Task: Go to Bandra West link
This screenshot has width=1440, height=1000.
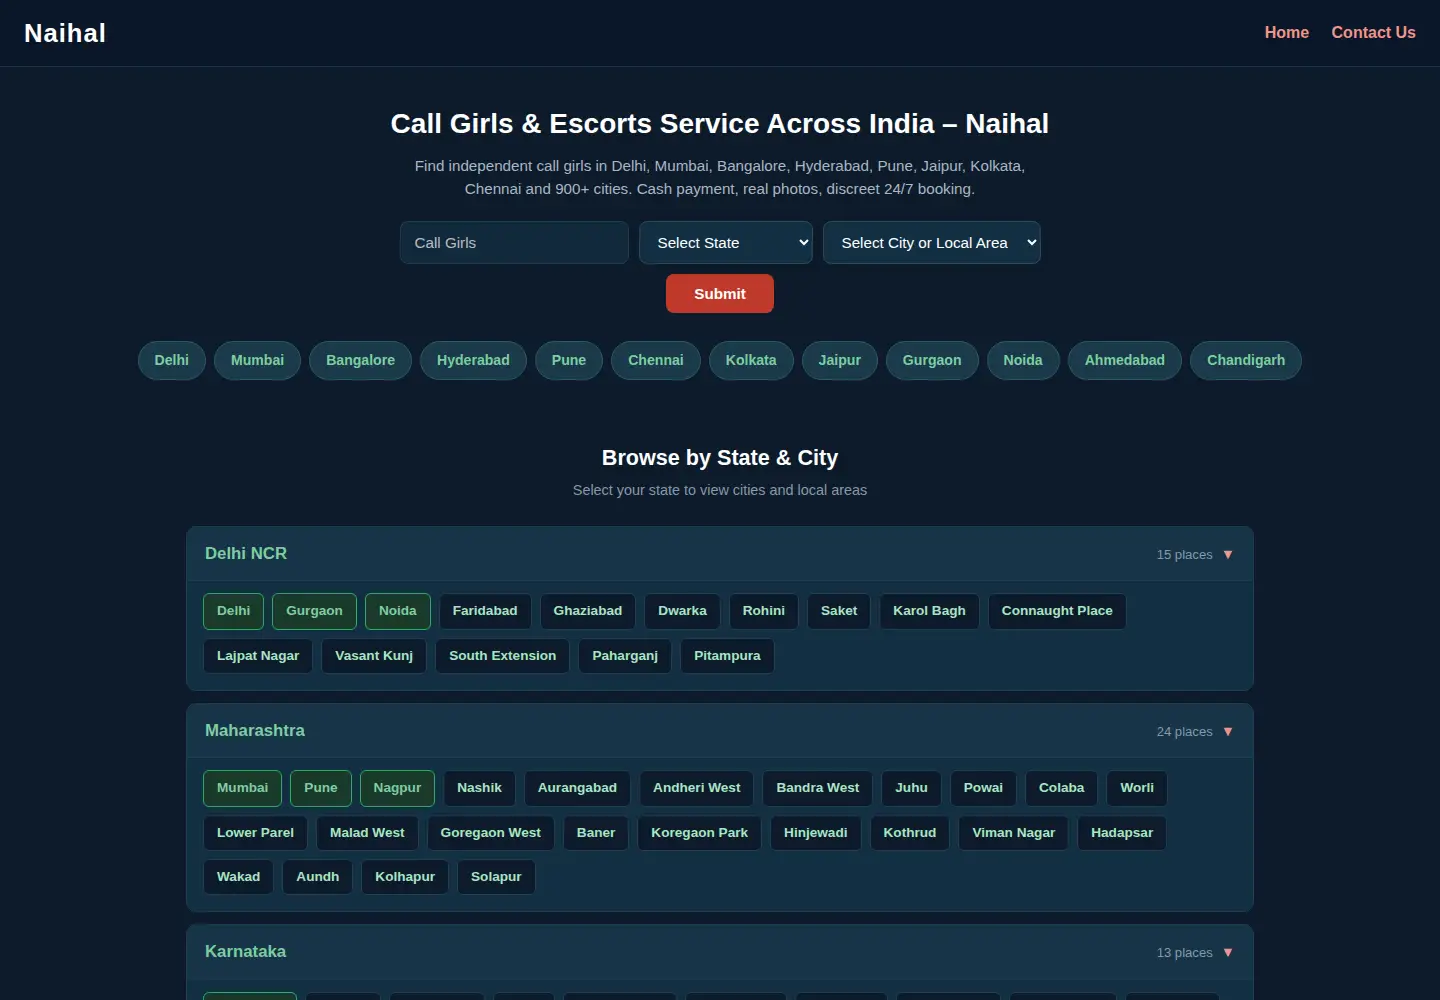Action: tap(818, 788)
